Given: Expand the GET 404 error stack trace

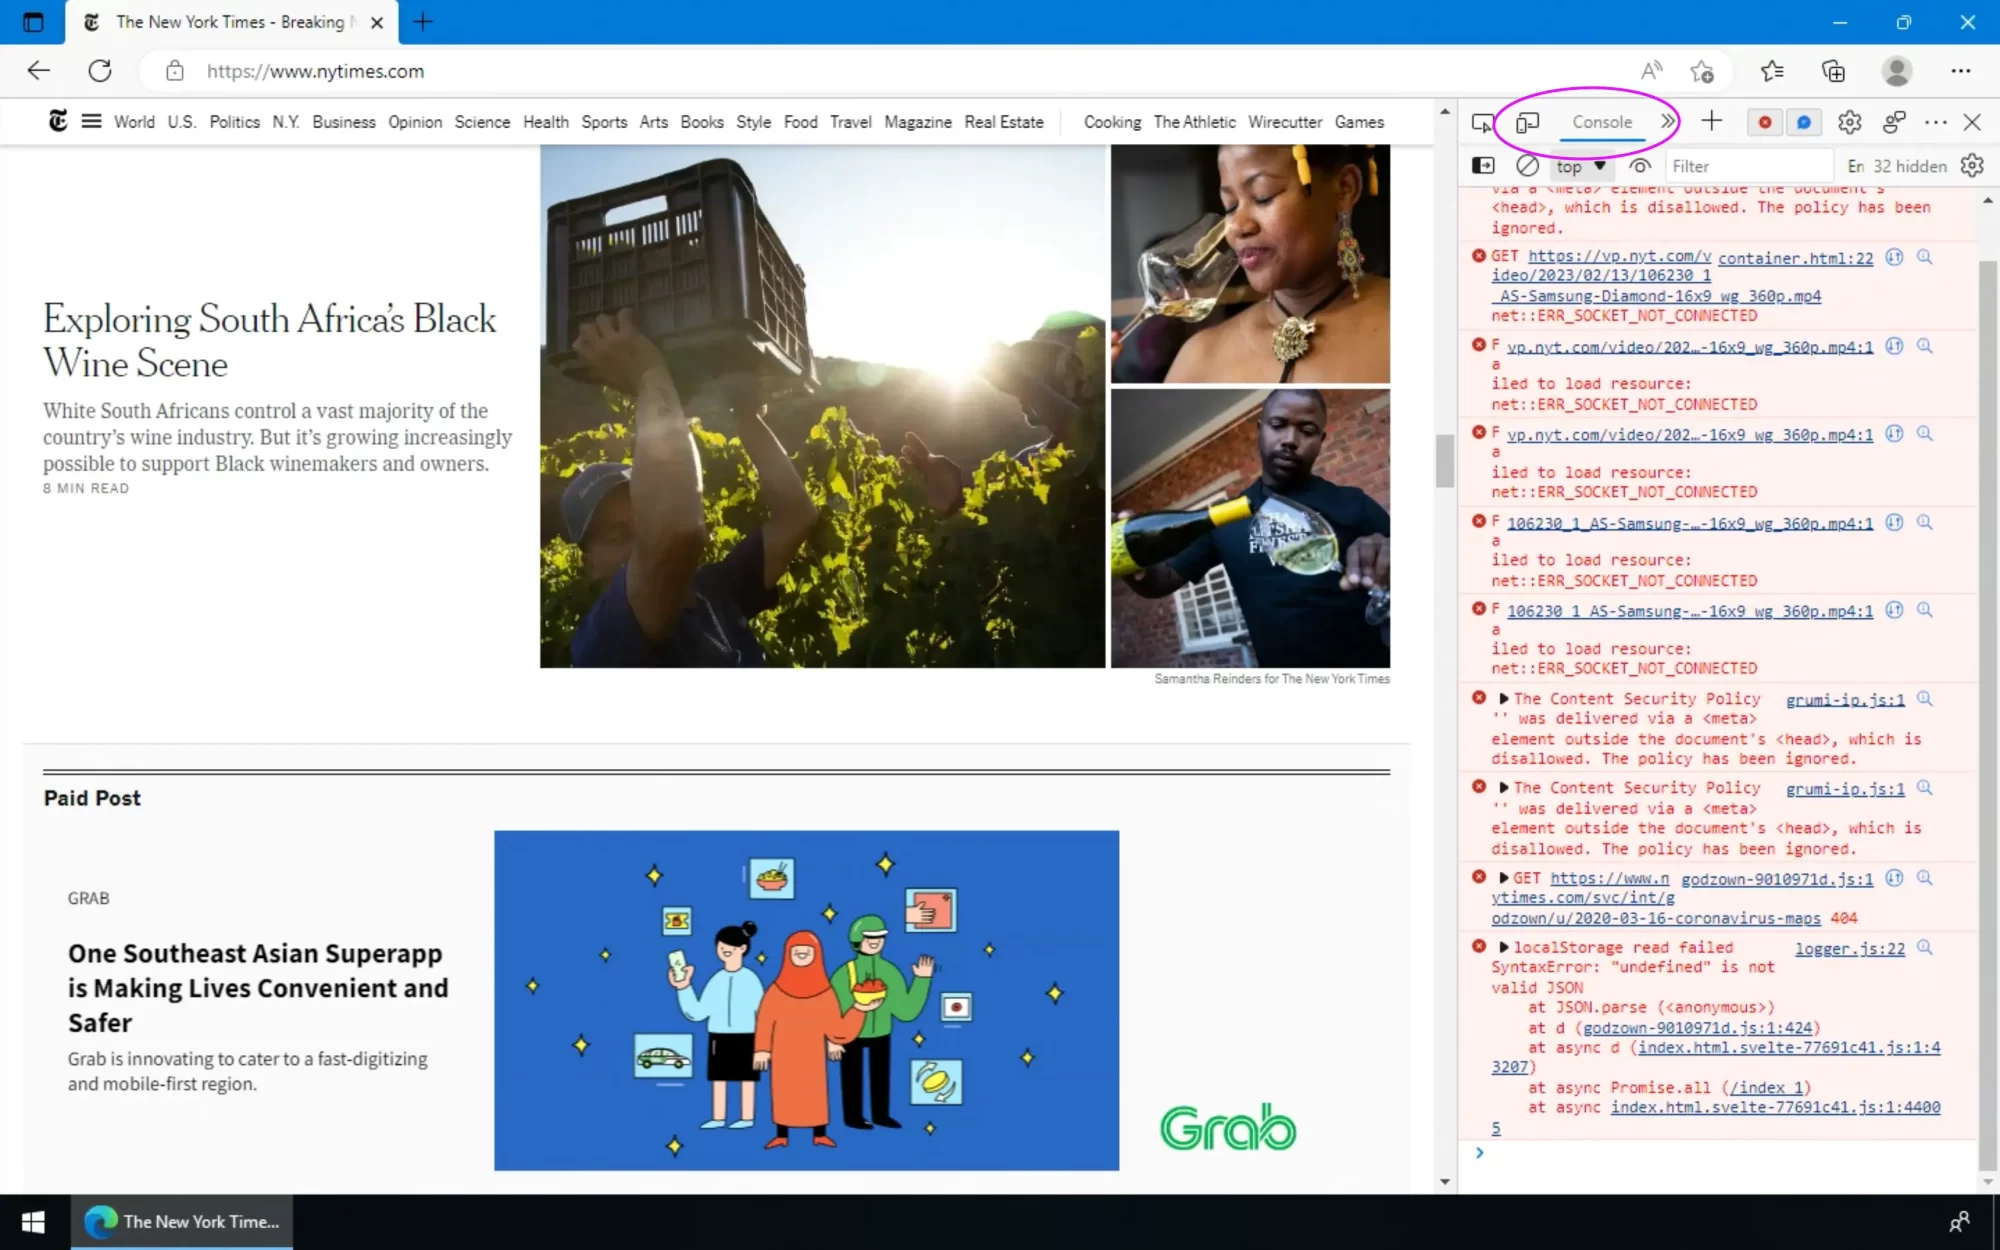Looking at the screenshot, I should pos(1503,878).
